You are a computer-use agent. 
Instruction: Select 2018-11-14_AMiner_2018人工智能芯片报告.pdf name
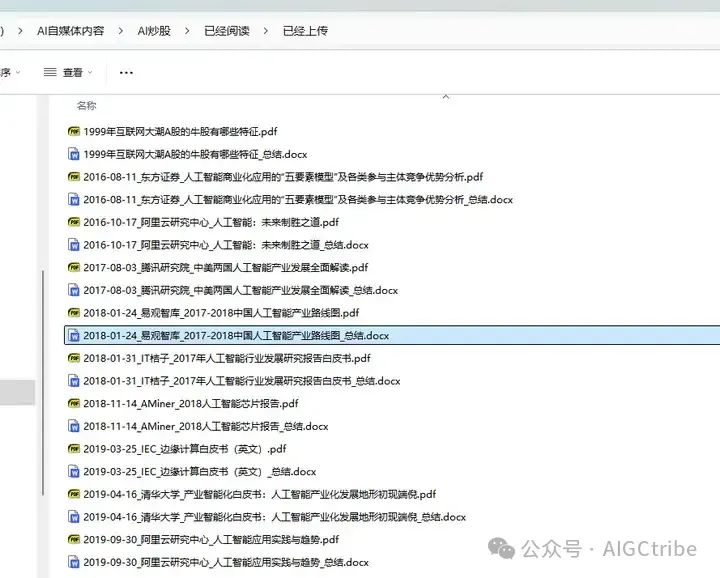191,404
